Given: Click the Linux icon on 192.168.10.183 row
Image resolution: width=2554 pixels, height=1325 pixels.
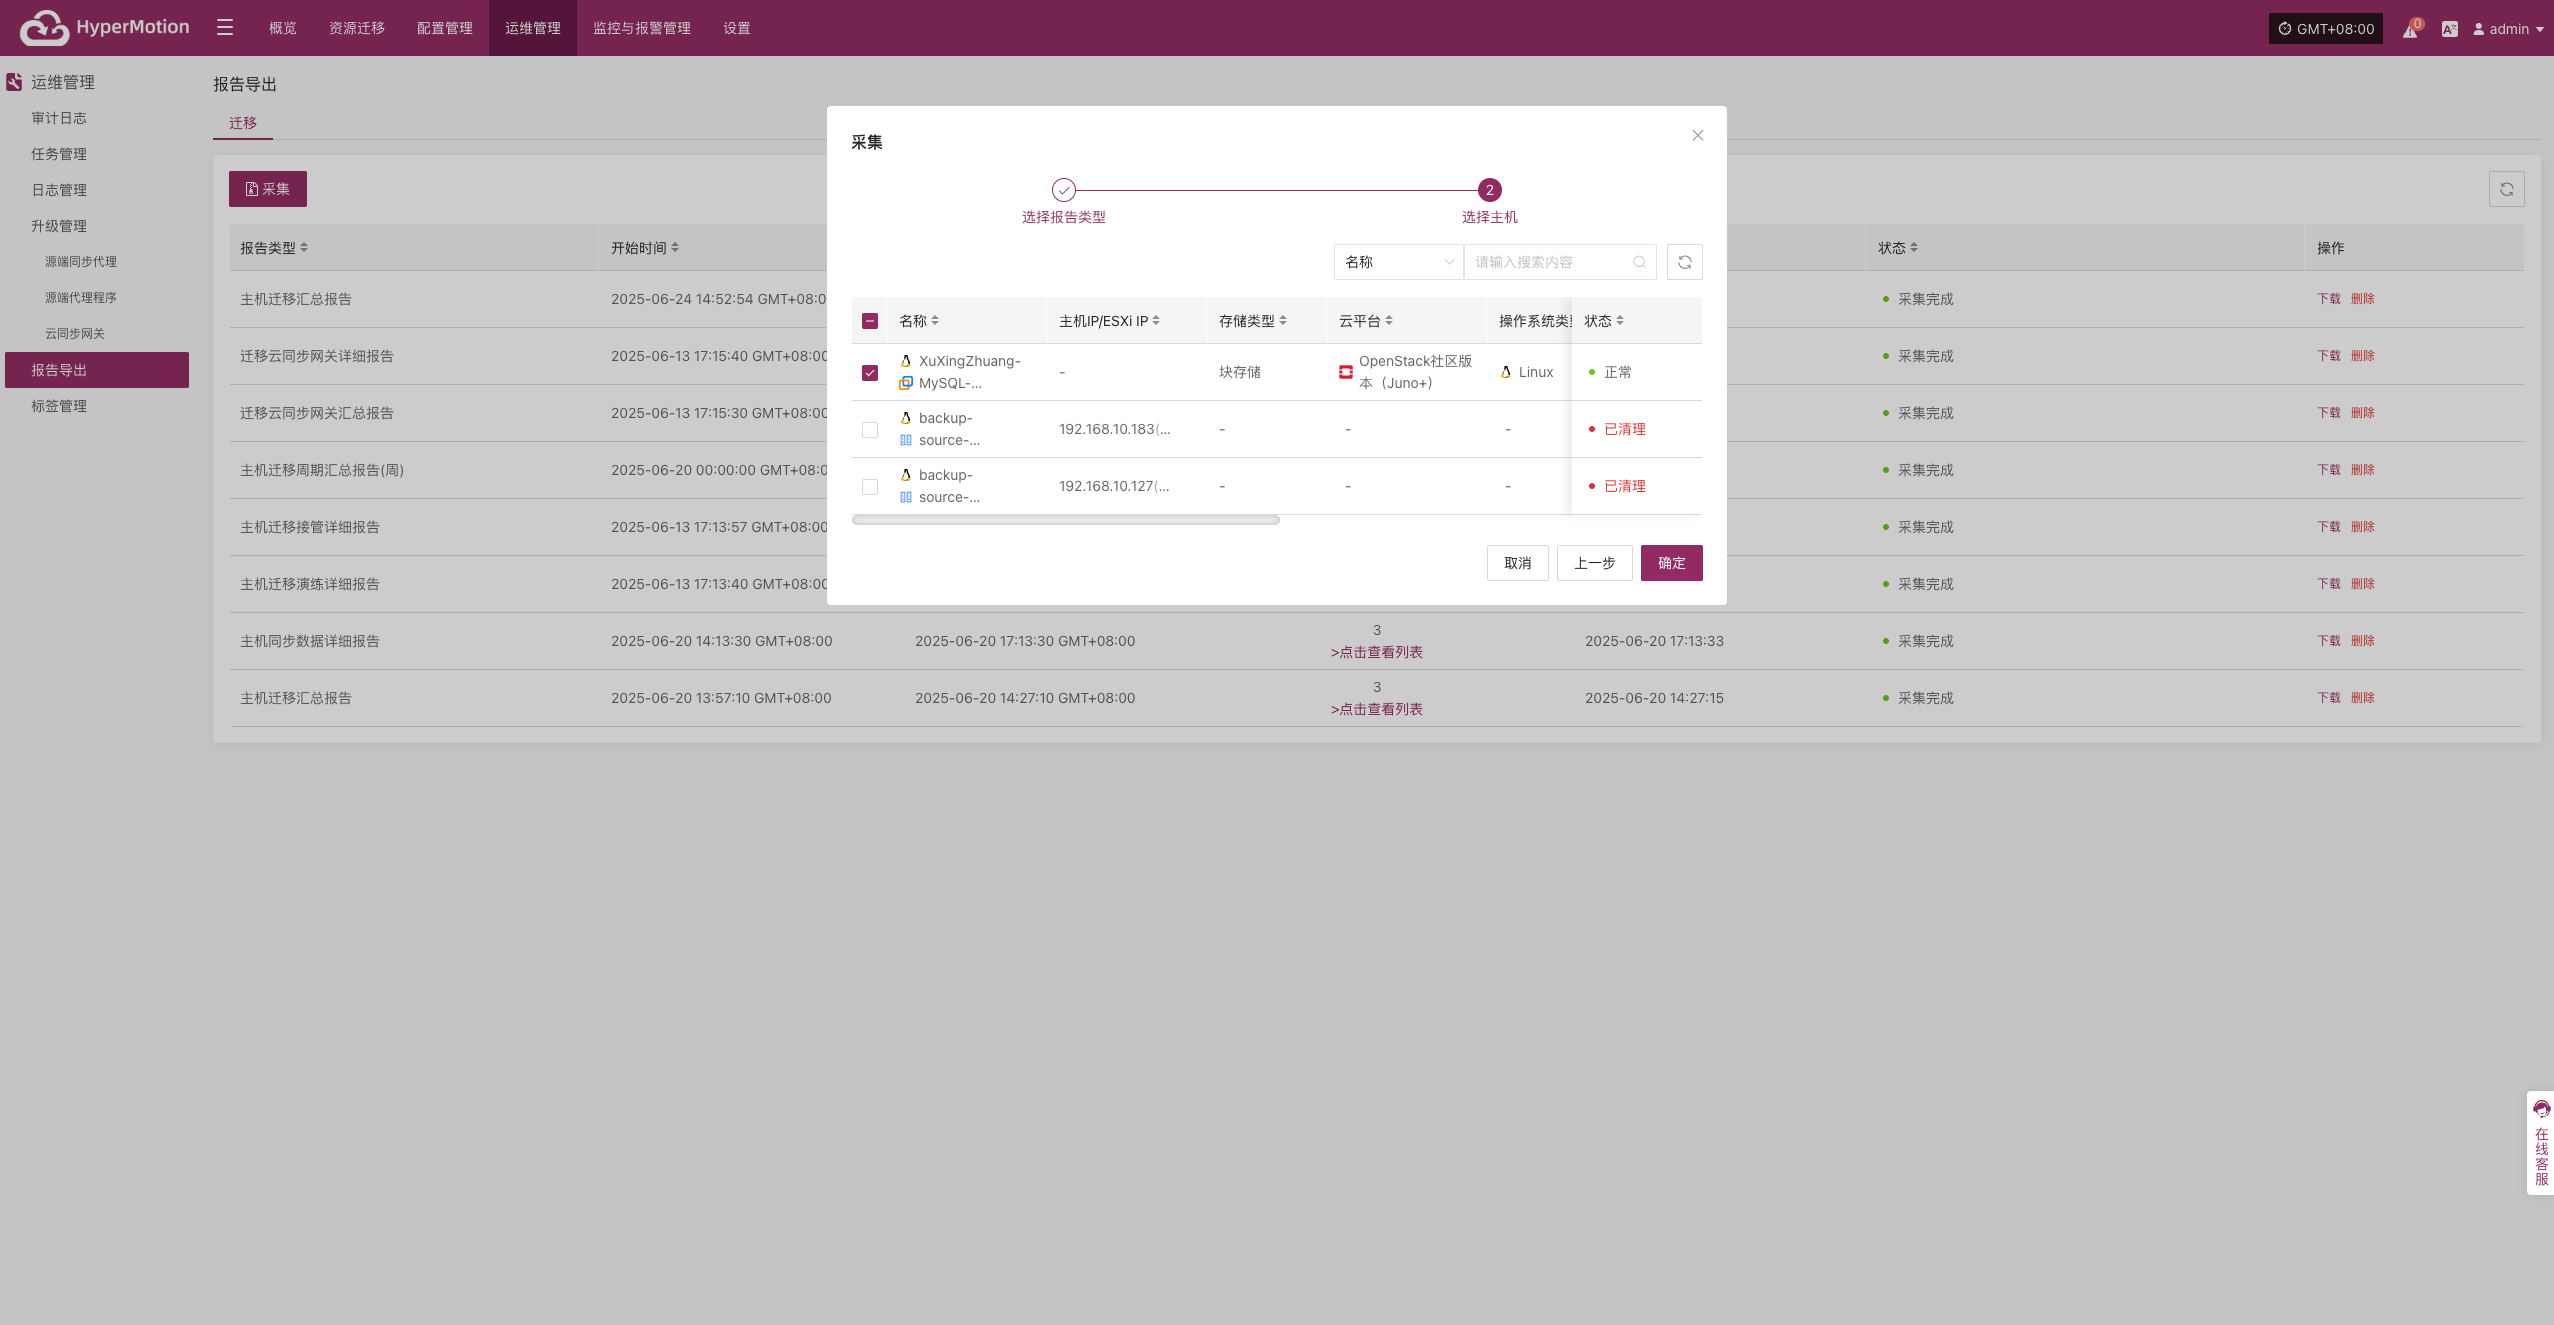Looking at the screenshot, I should (x=906, y=418).
